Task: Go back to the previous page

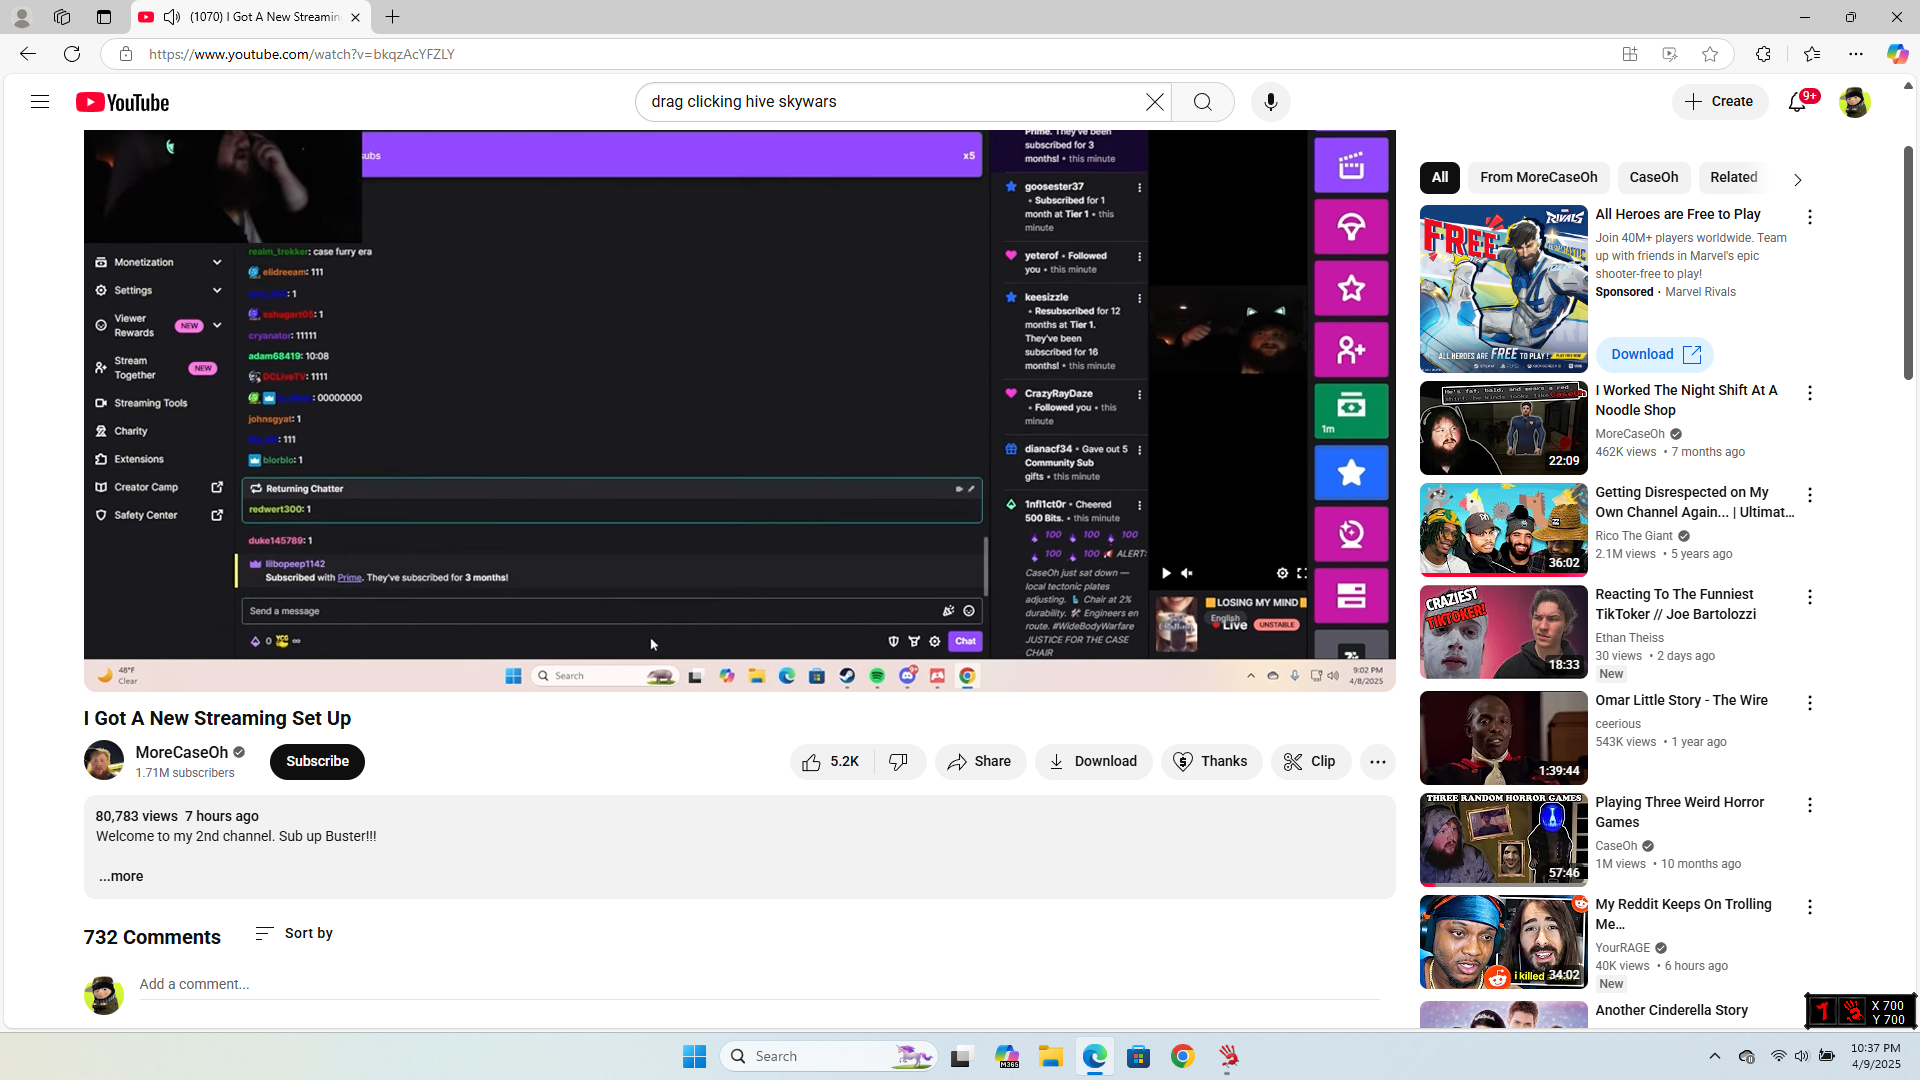Action: click(x=27, y=54)
